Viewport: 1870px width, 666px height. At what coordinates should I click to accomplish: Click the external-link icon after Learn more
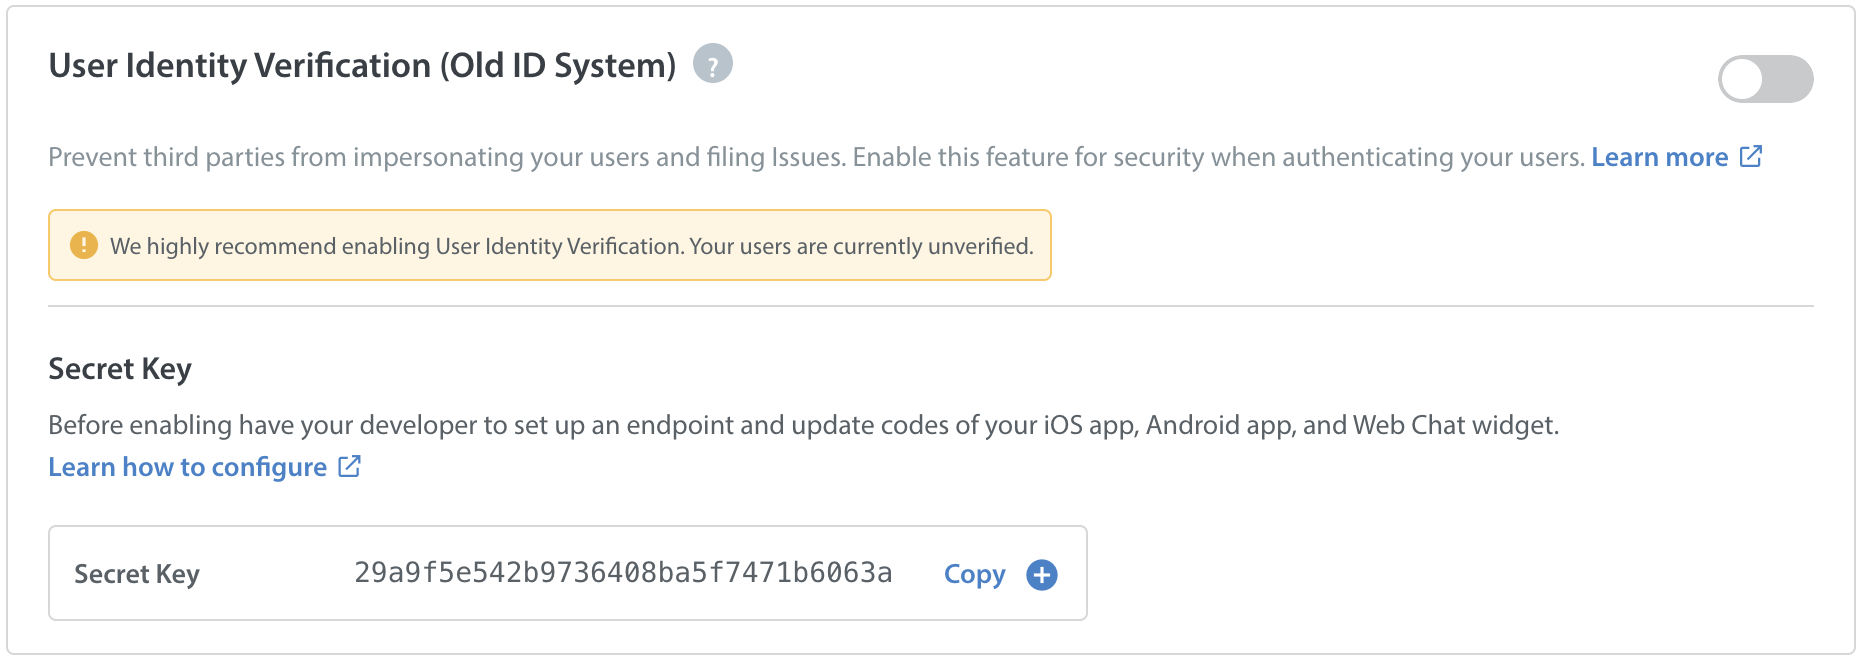click(1751, 156)
